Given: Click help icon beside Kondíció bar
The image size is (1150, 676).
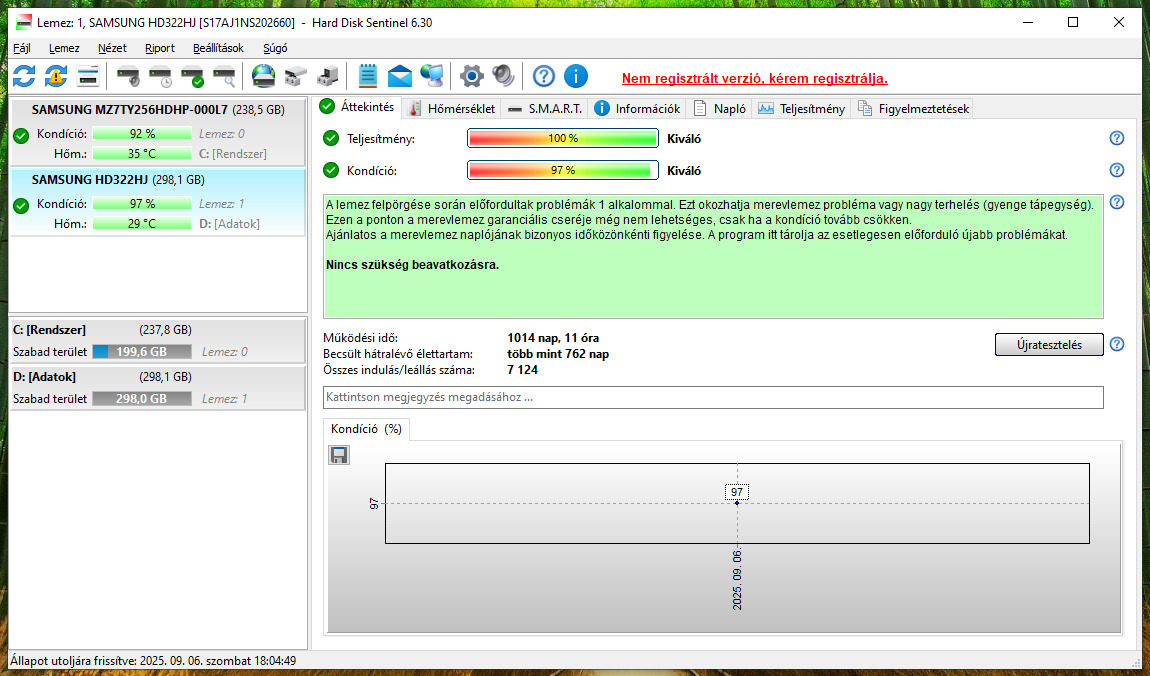Looking at the screenshot, I should tap(1116, 170).
